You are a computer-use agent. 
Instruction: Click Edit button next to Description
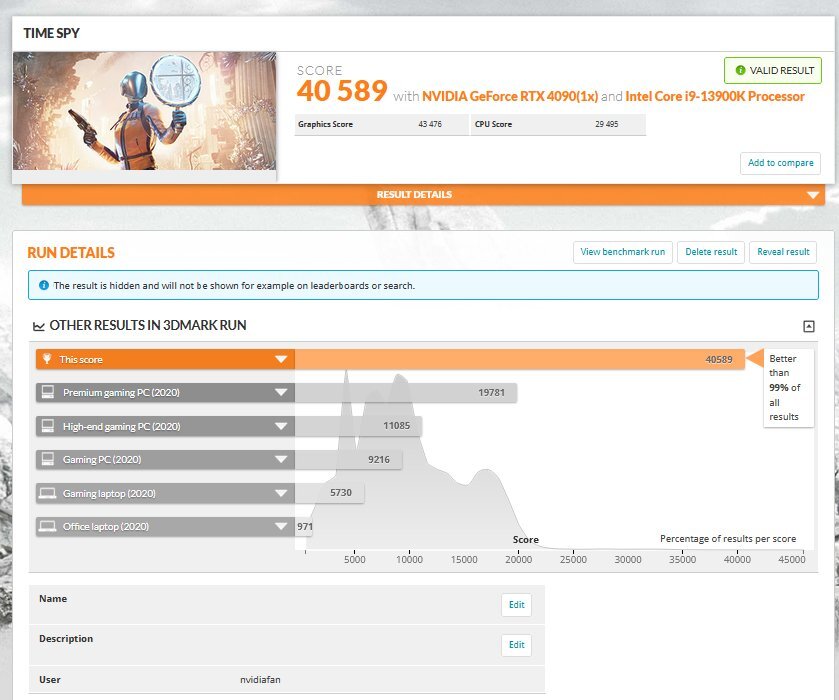click(x=516, y=645)
